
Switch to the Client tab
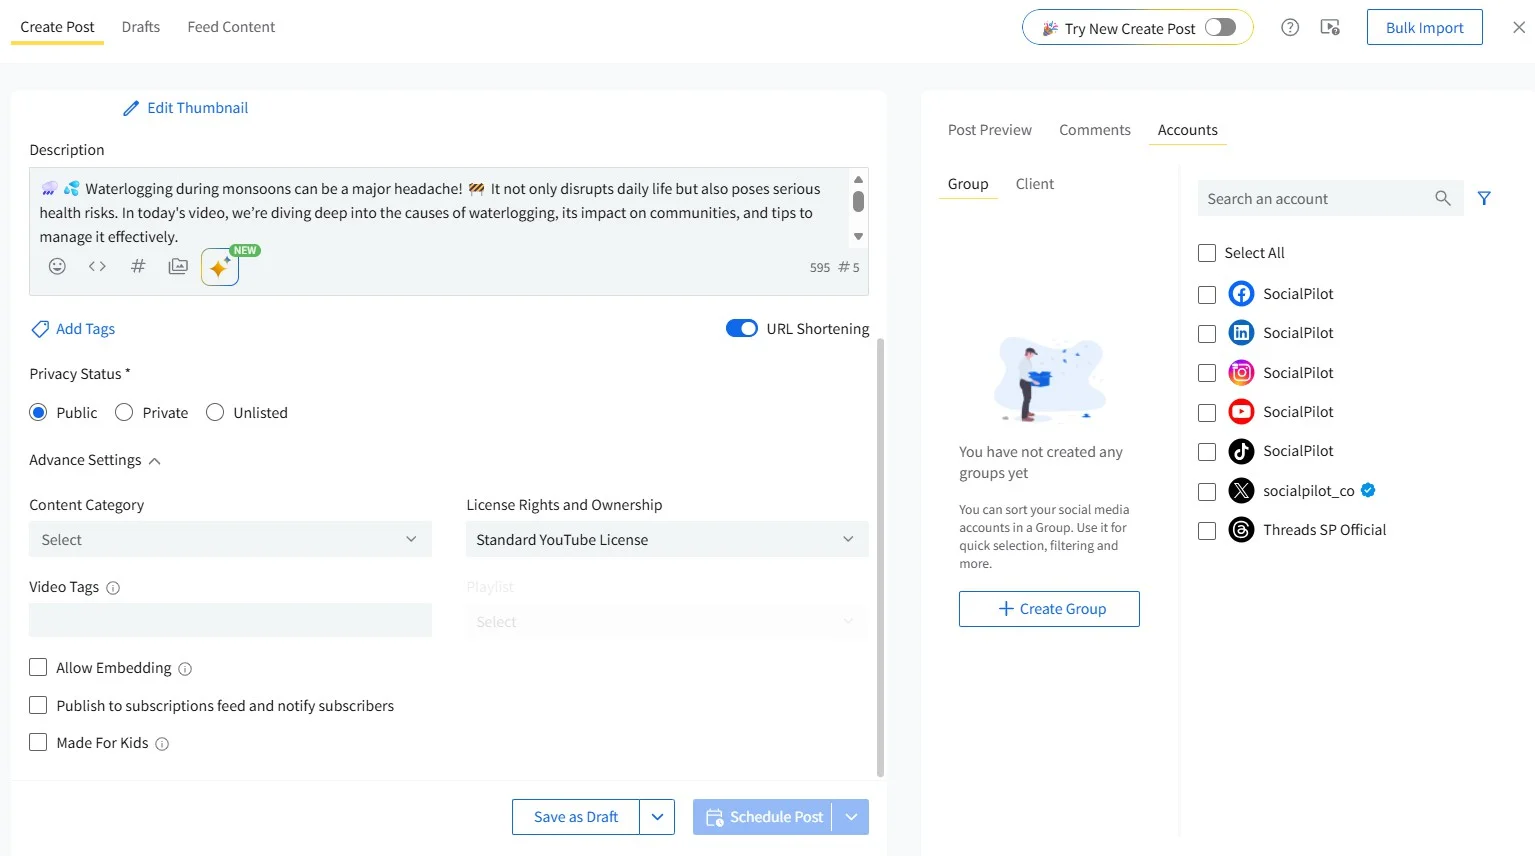[x=1035, y=184]
